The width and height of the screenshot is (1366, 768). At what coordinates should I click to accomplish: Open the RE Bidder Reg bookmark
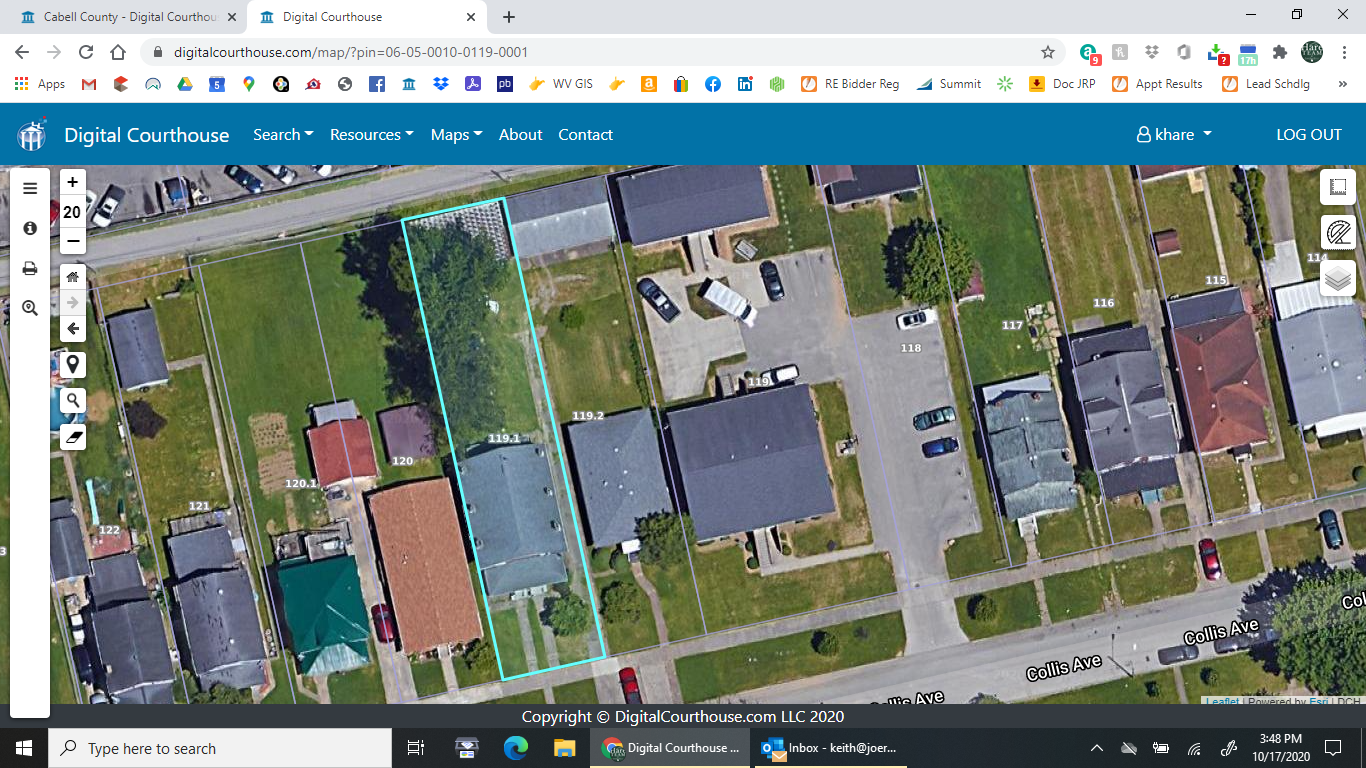tap(850, 84)
